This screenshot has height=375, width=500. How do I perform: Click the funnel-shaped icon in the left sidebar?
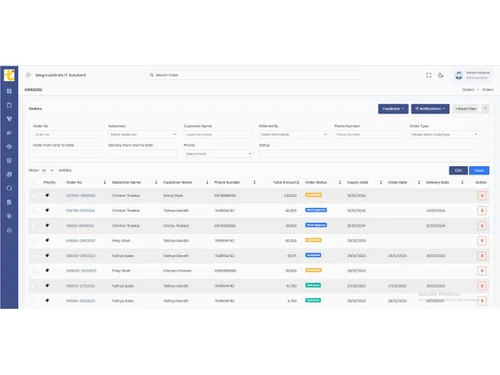pyautogui.click(x=9, y=119)
